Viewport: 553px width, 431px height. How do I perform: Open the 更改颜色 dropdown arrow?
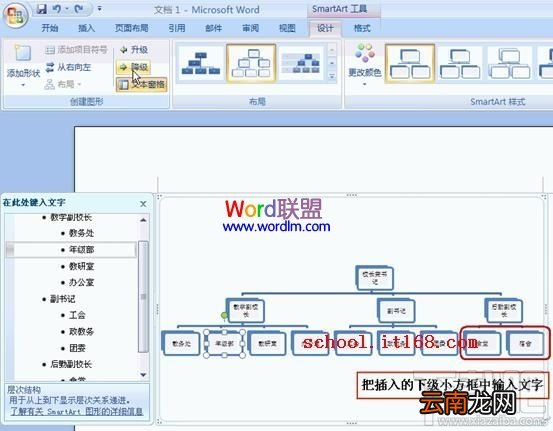pyautogui.click(x=365, y=85)
